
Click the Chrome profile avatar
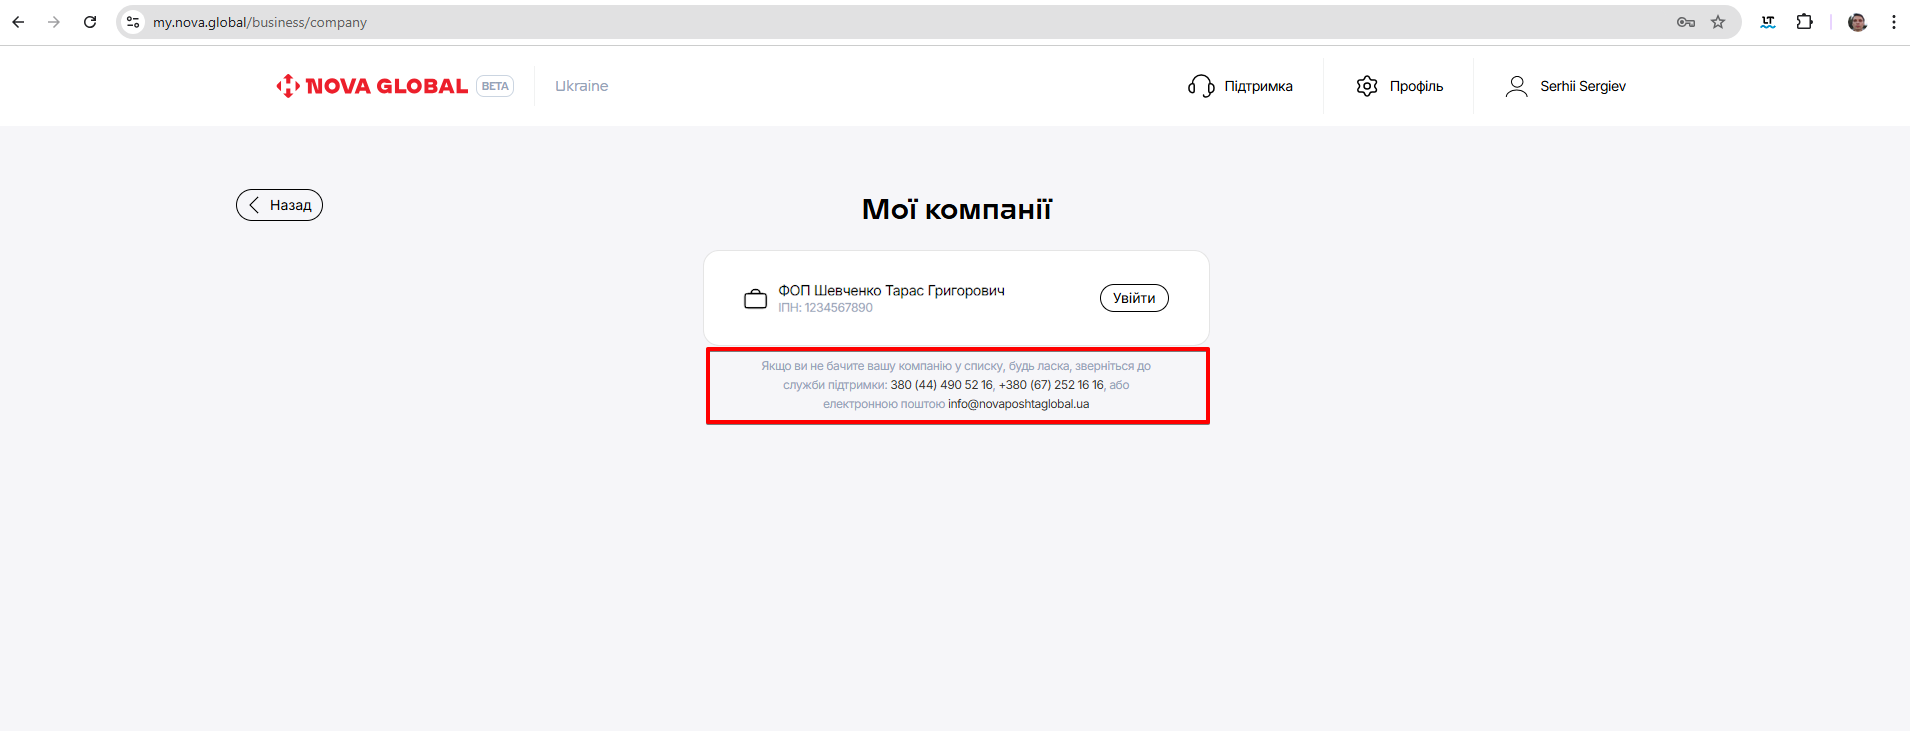click(1857, 22)
